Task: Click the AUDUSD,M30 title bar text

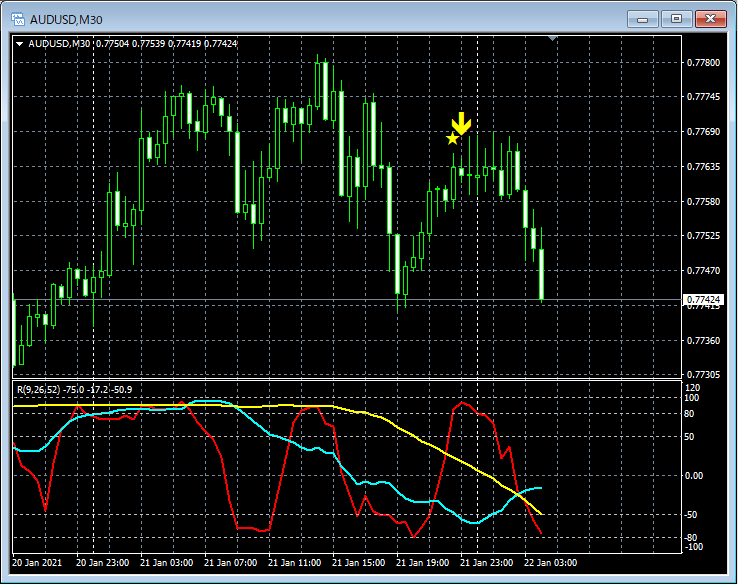Action: click(66, 19)
